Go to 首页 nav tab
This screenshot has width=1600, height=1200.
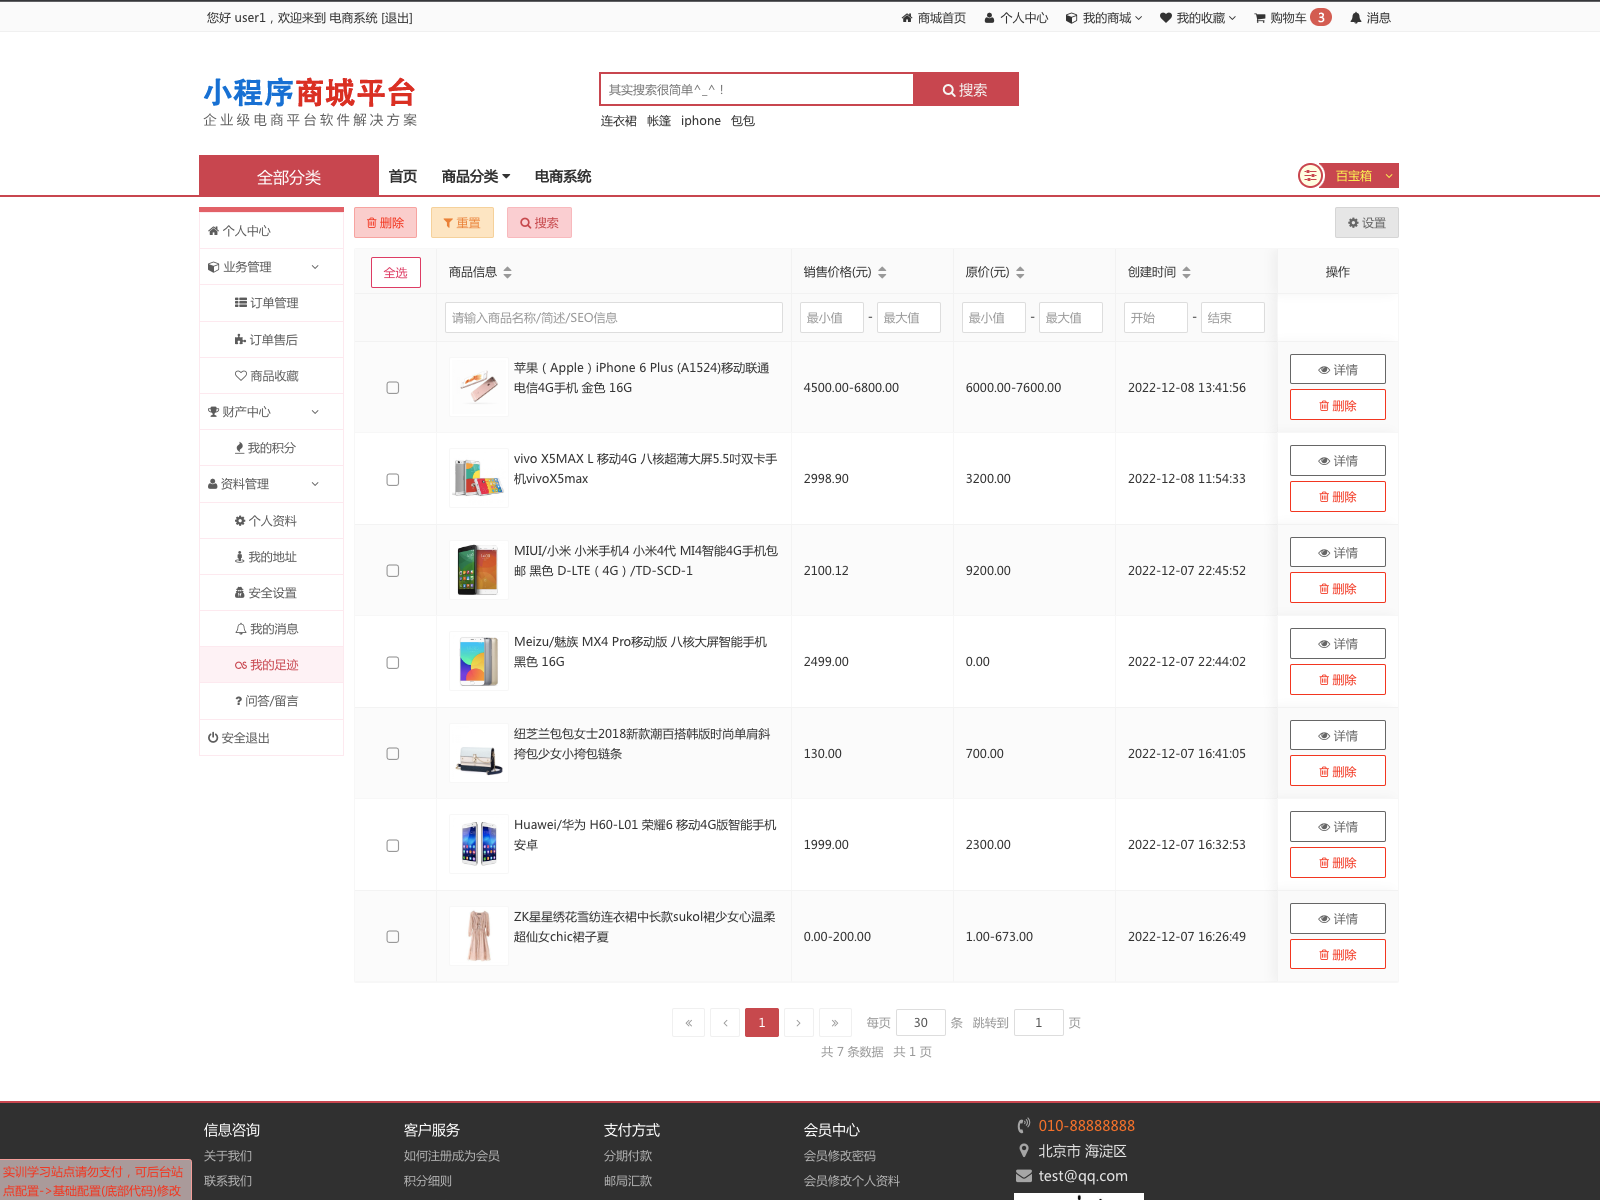[x=403, y=176]
